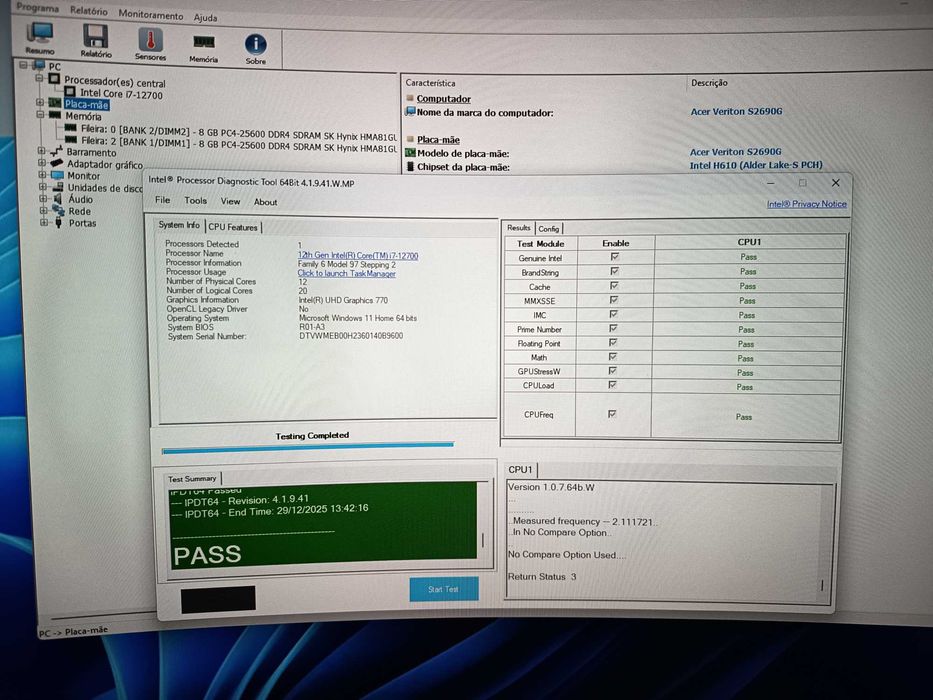Click the Unidades de disco drive icon
The image size is (933, 700).
58,186
